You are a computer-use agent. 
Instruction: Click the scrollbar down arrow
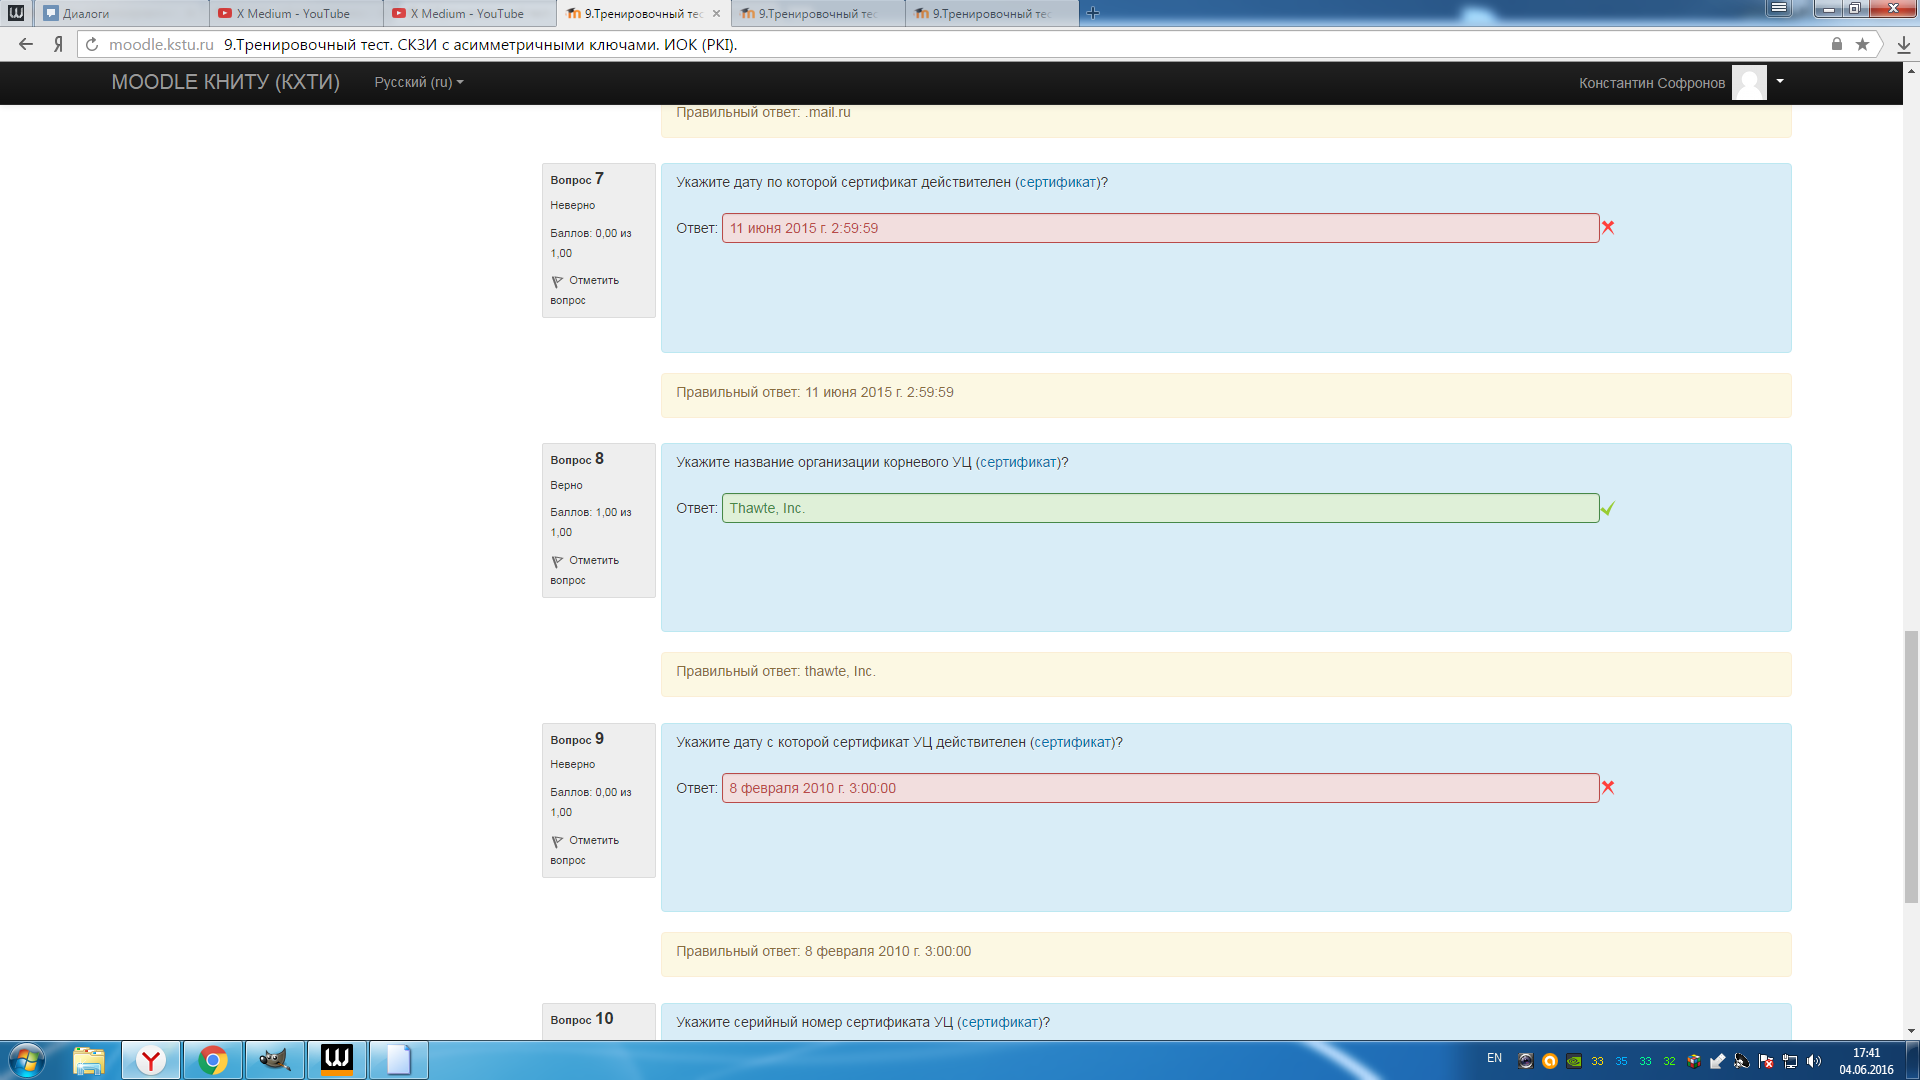(x=1911, y=1031)
